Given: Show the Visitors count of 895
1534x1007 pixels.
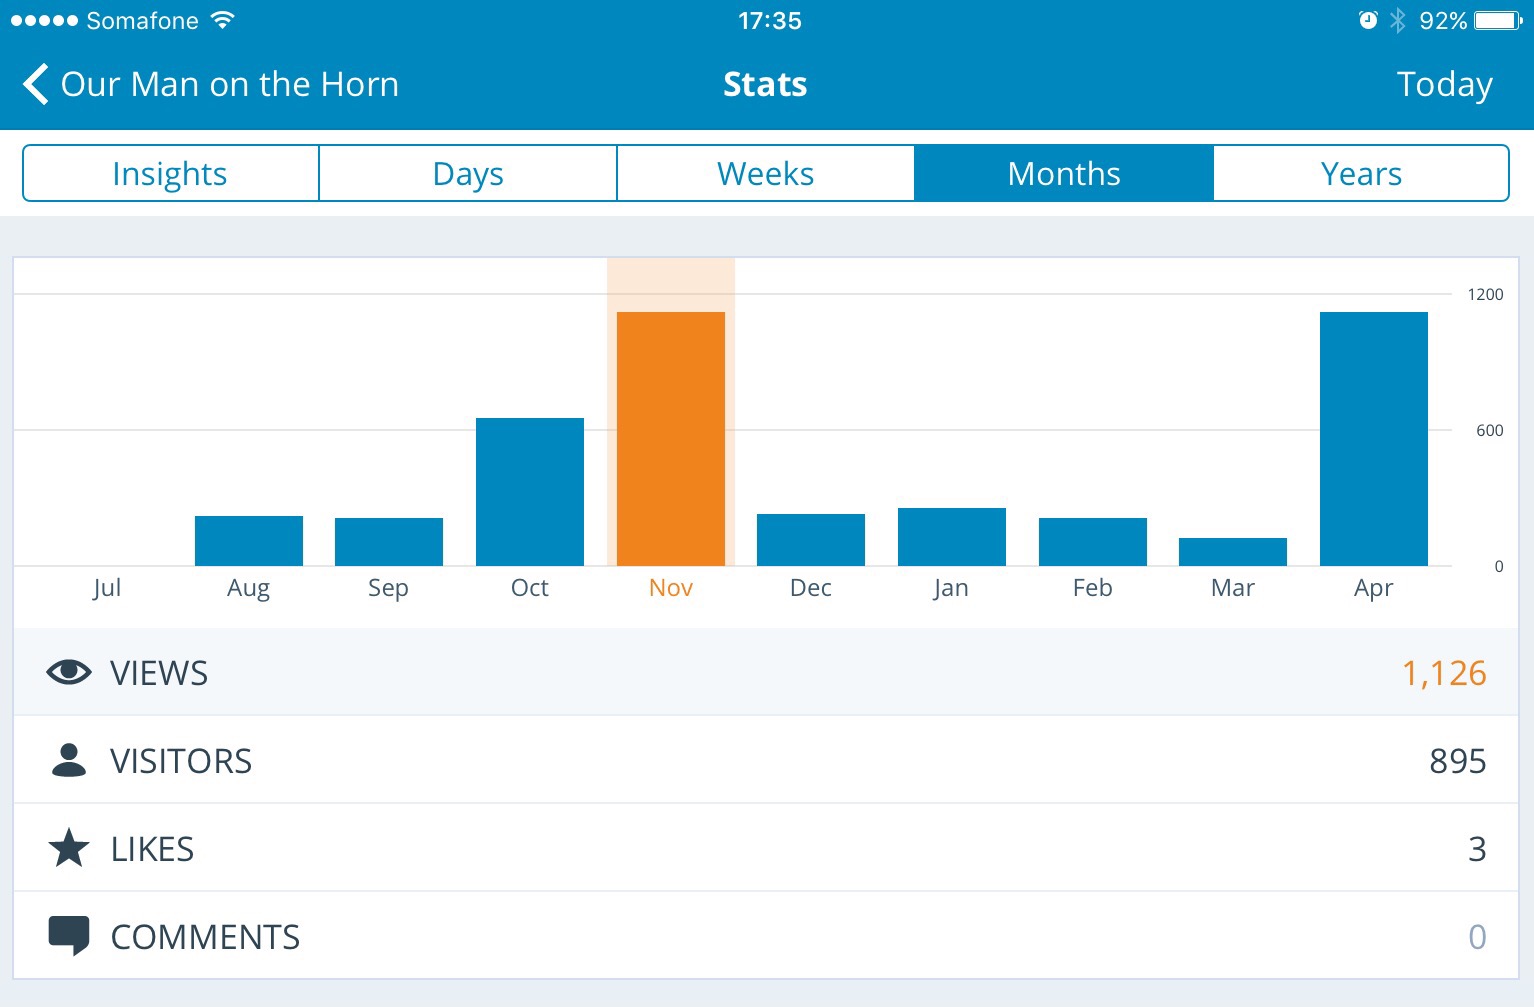Looking at the screenshot, I should [x=1457, y=761].
